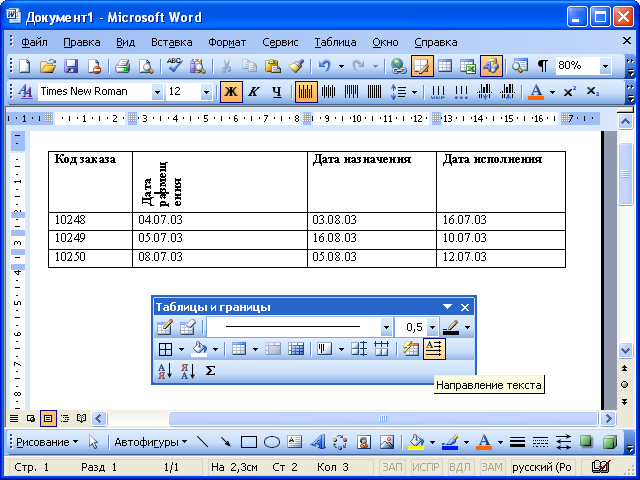This screenshot has height=480, width=640.
Task: Select the browse object round button
Action: (624, 384)
